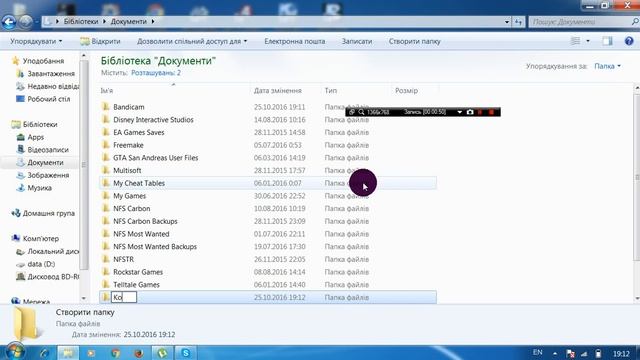Screen dimensions: 640x360
Task: Take a screenshot with Bandicam camera icon
Action: click(x=470, y=112)
